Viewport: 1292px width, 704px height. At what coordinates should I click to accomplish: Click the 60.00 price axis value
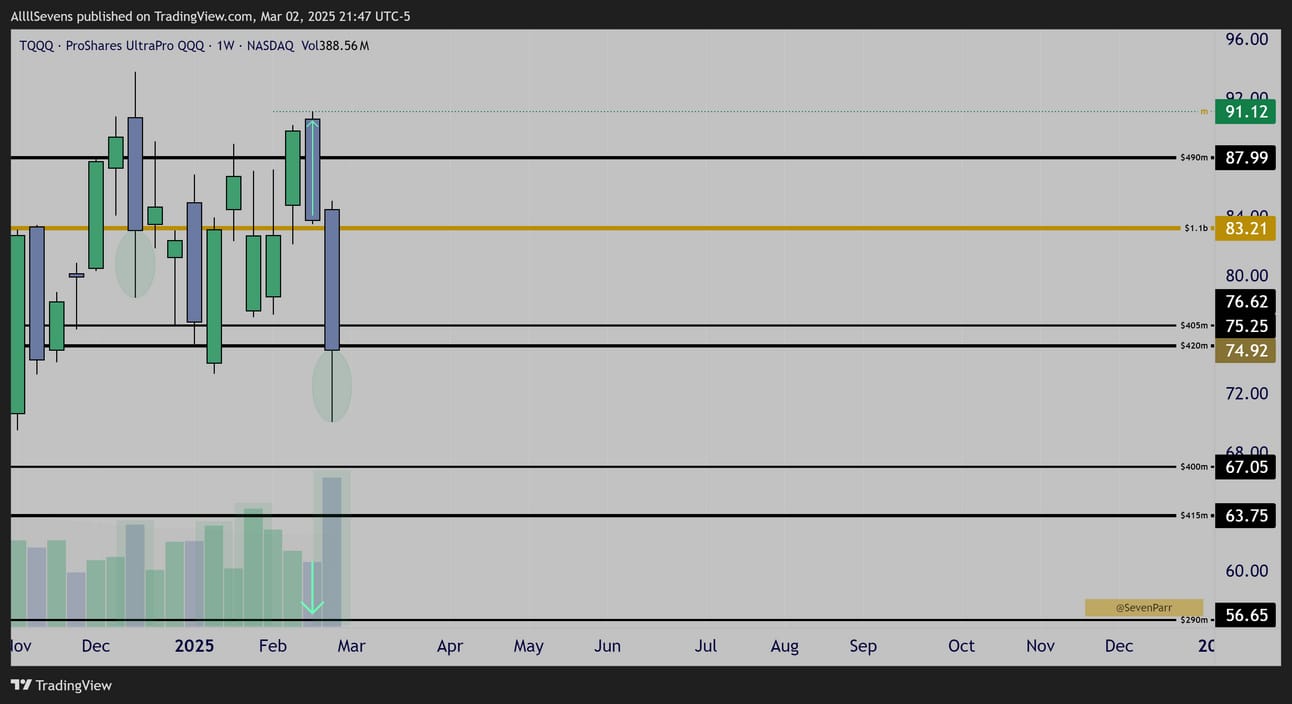click(1246, 570)
